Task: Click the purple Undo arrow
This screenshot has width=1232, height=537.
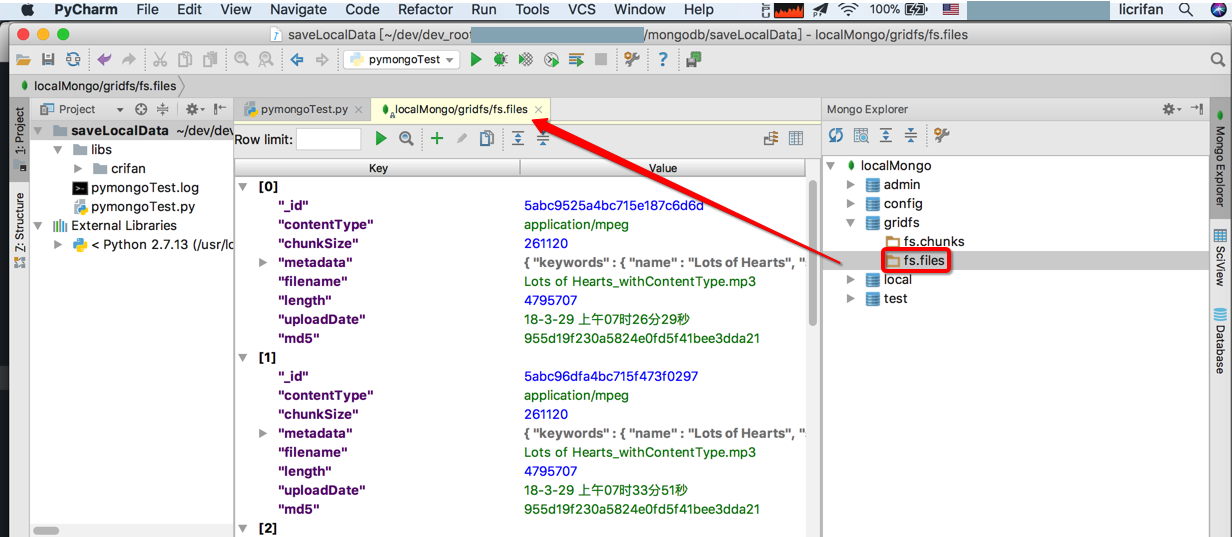Action: [x=104, y=60]
